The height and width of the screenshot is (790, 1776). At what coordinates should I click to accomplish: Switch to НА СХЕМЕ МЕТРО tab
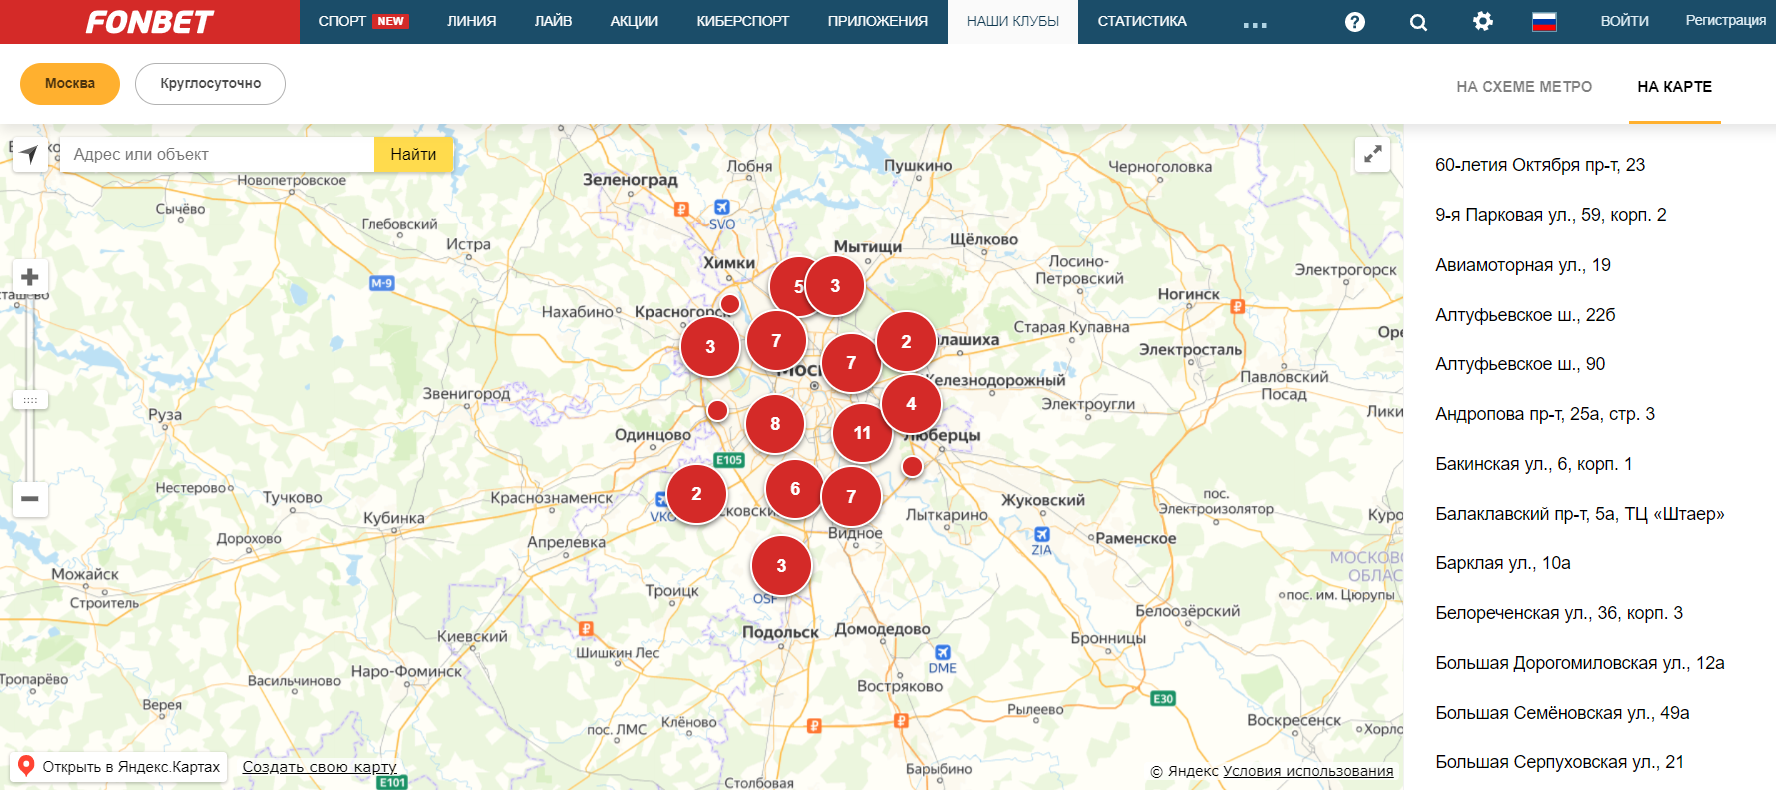click(x=1524, y=87)
